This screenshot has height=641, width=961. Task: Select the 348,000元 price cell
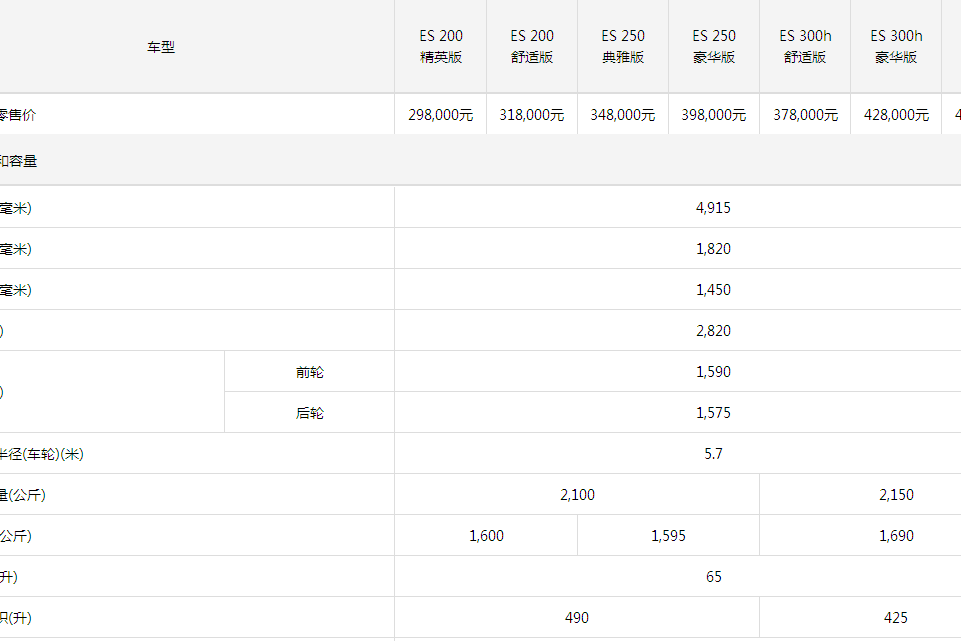623,115
